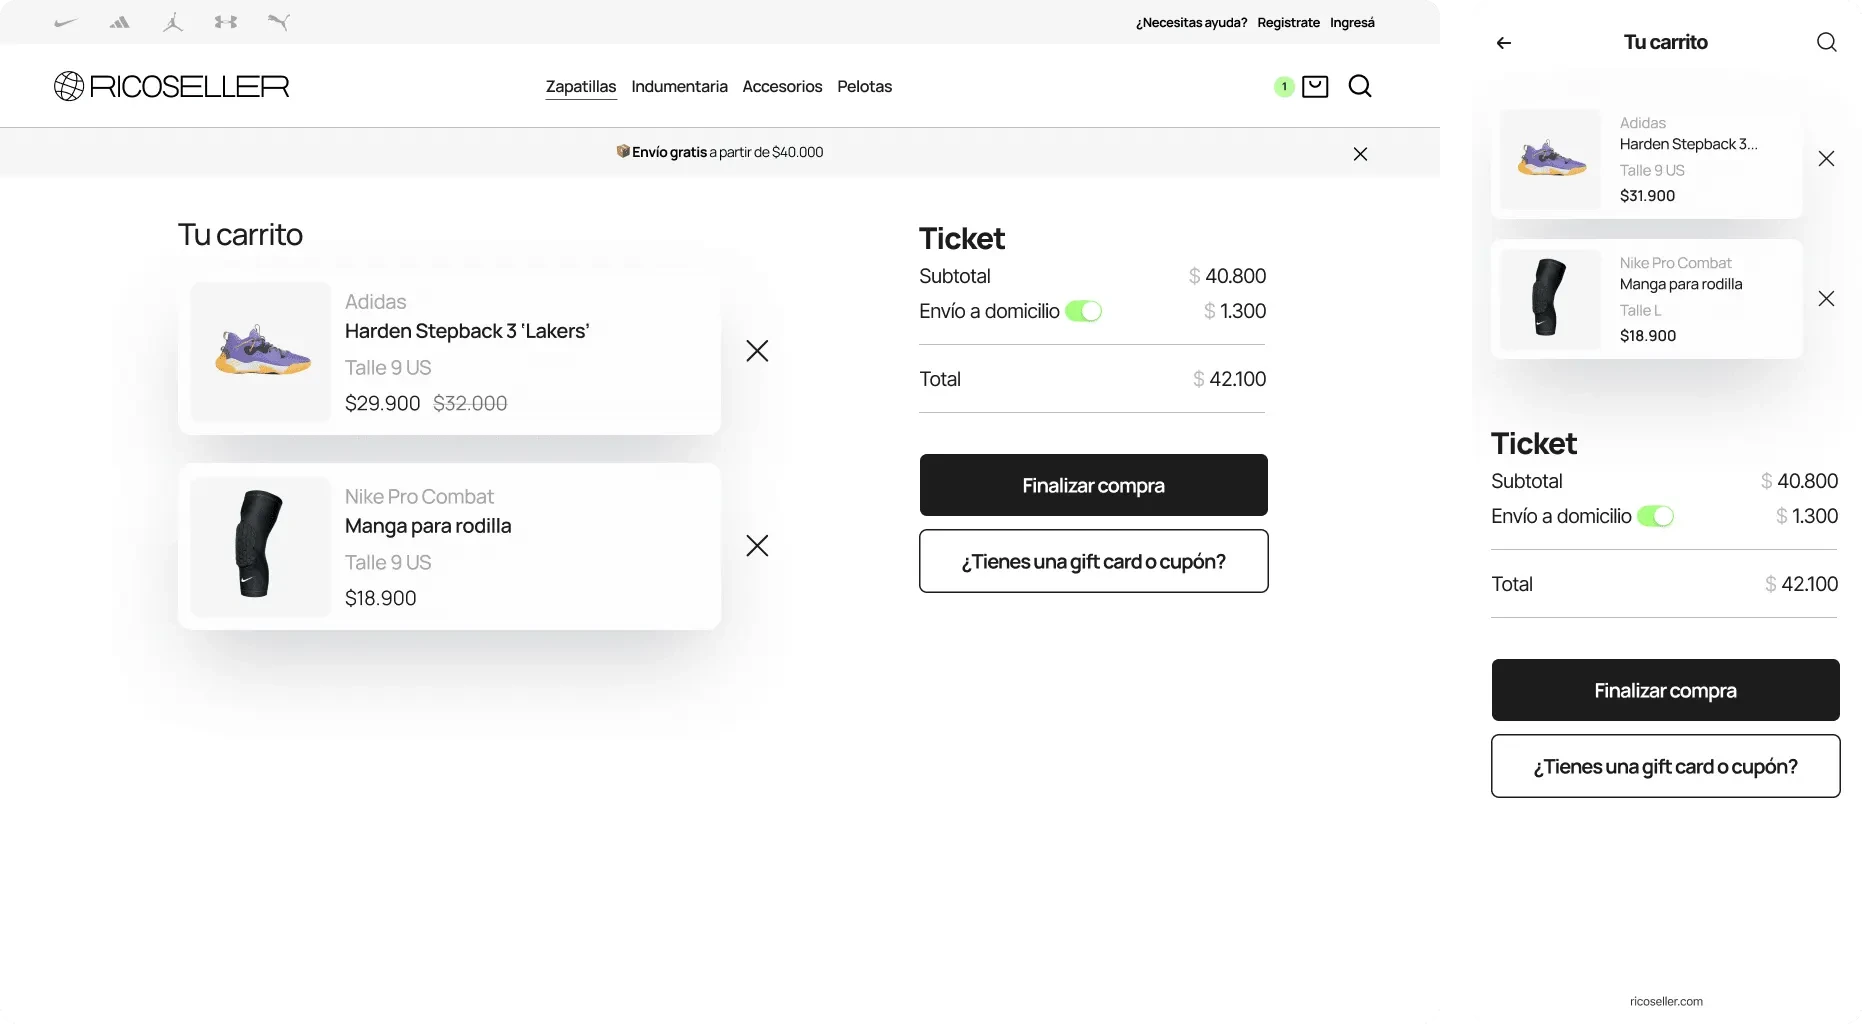Viewport: 1862px width, 1024px height.
Task: Tap the mobile panel search icon
Action: click(x=1826, y=42)
